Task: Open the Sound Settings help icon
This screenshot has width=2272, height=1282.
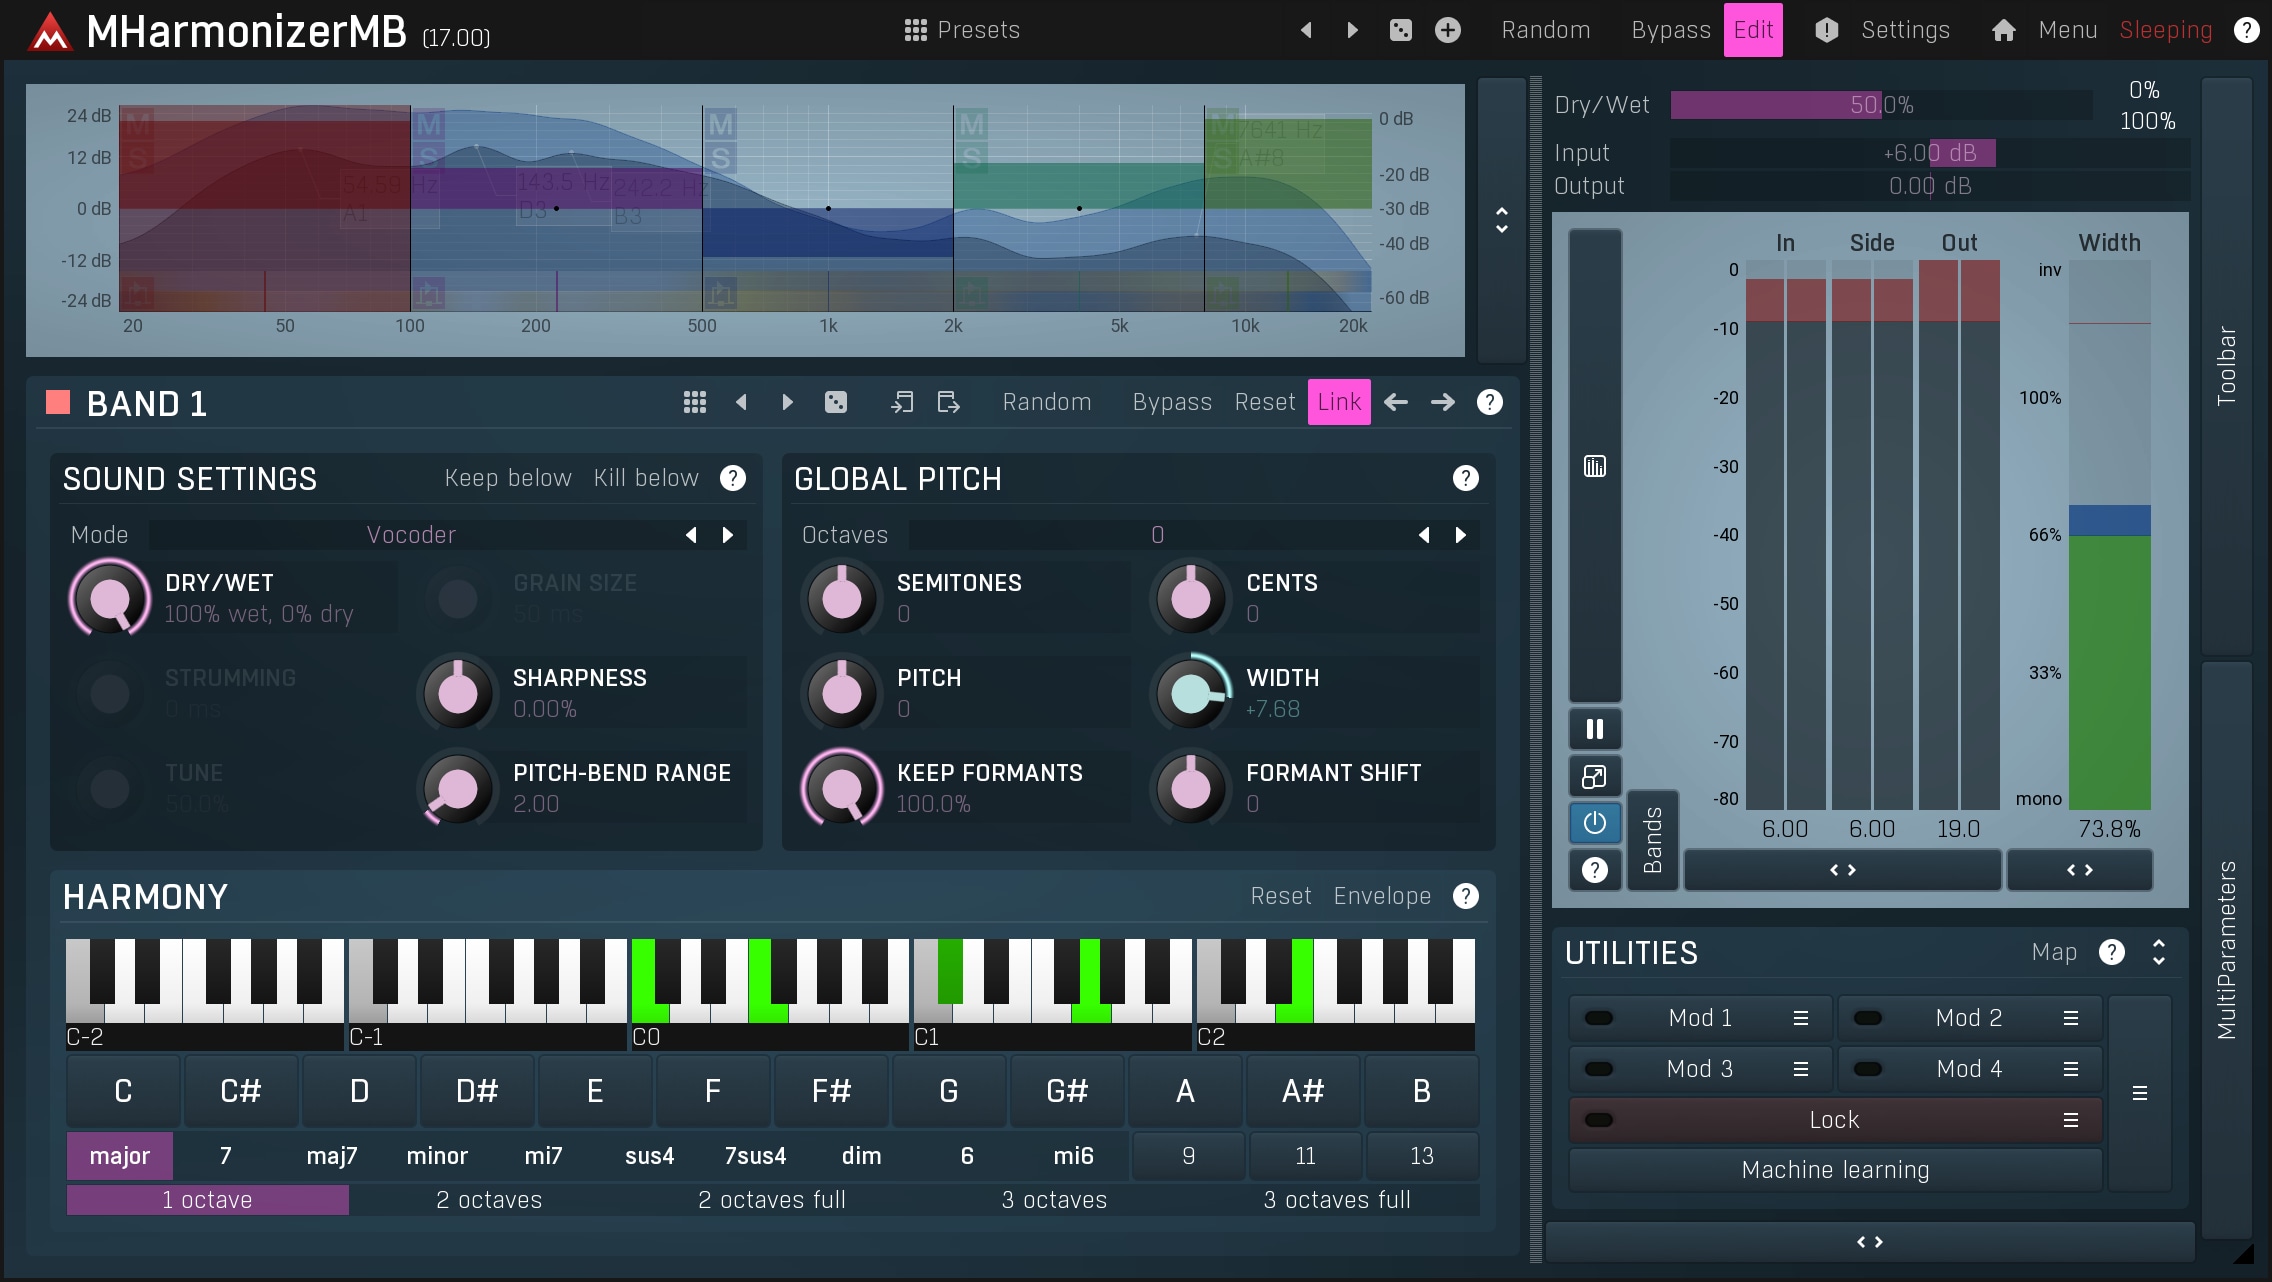Action: click(732, 478)
